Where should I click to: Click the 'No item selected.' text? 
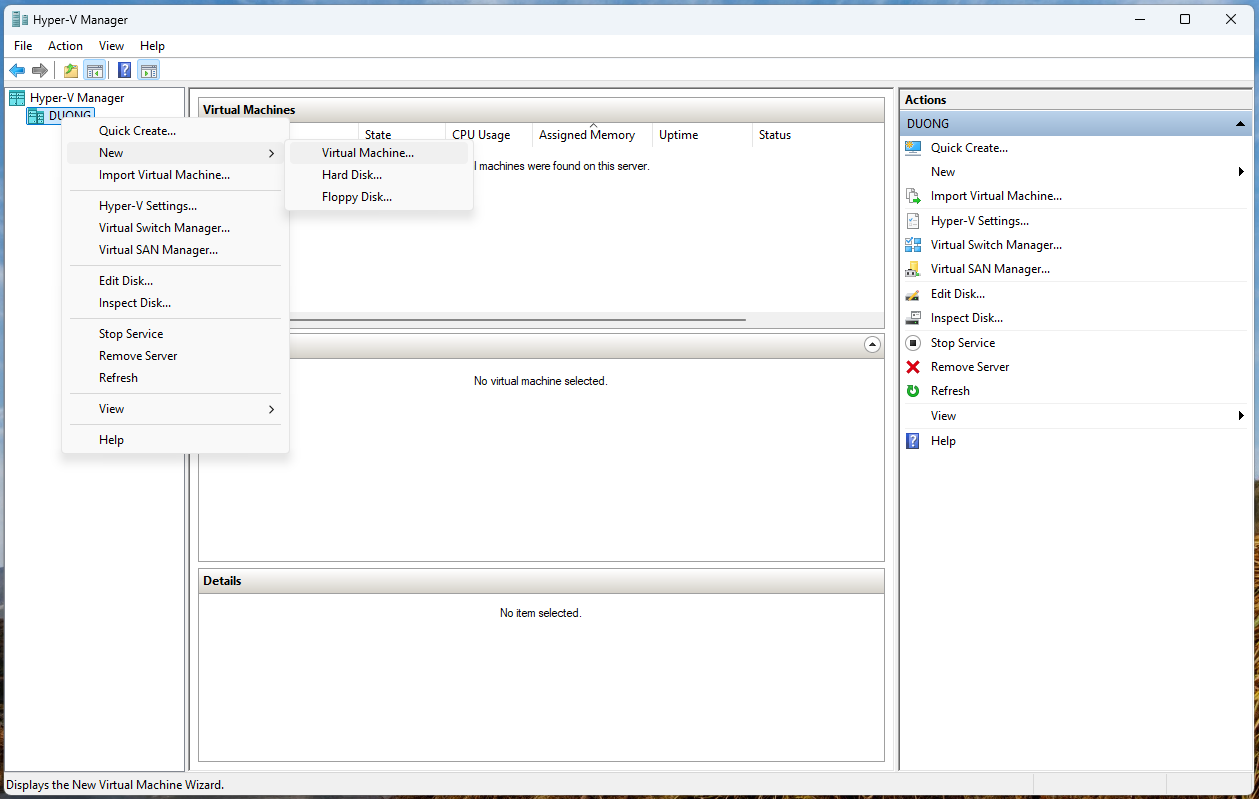[x=540, y=613]
